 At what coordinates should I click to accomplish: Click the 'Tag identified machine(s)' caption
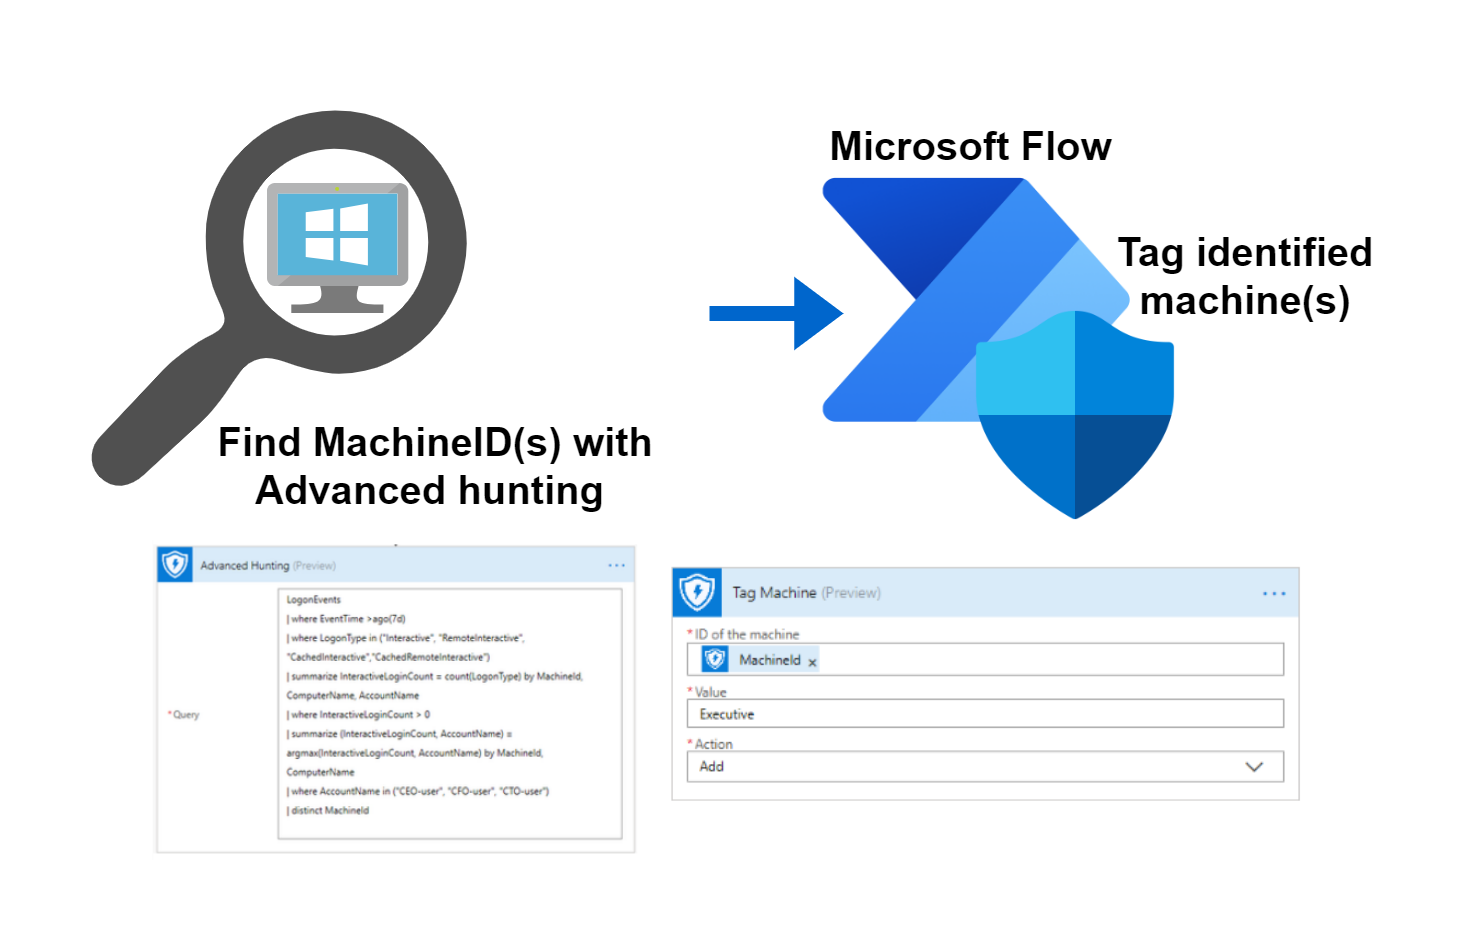[x=1245, y=277]
